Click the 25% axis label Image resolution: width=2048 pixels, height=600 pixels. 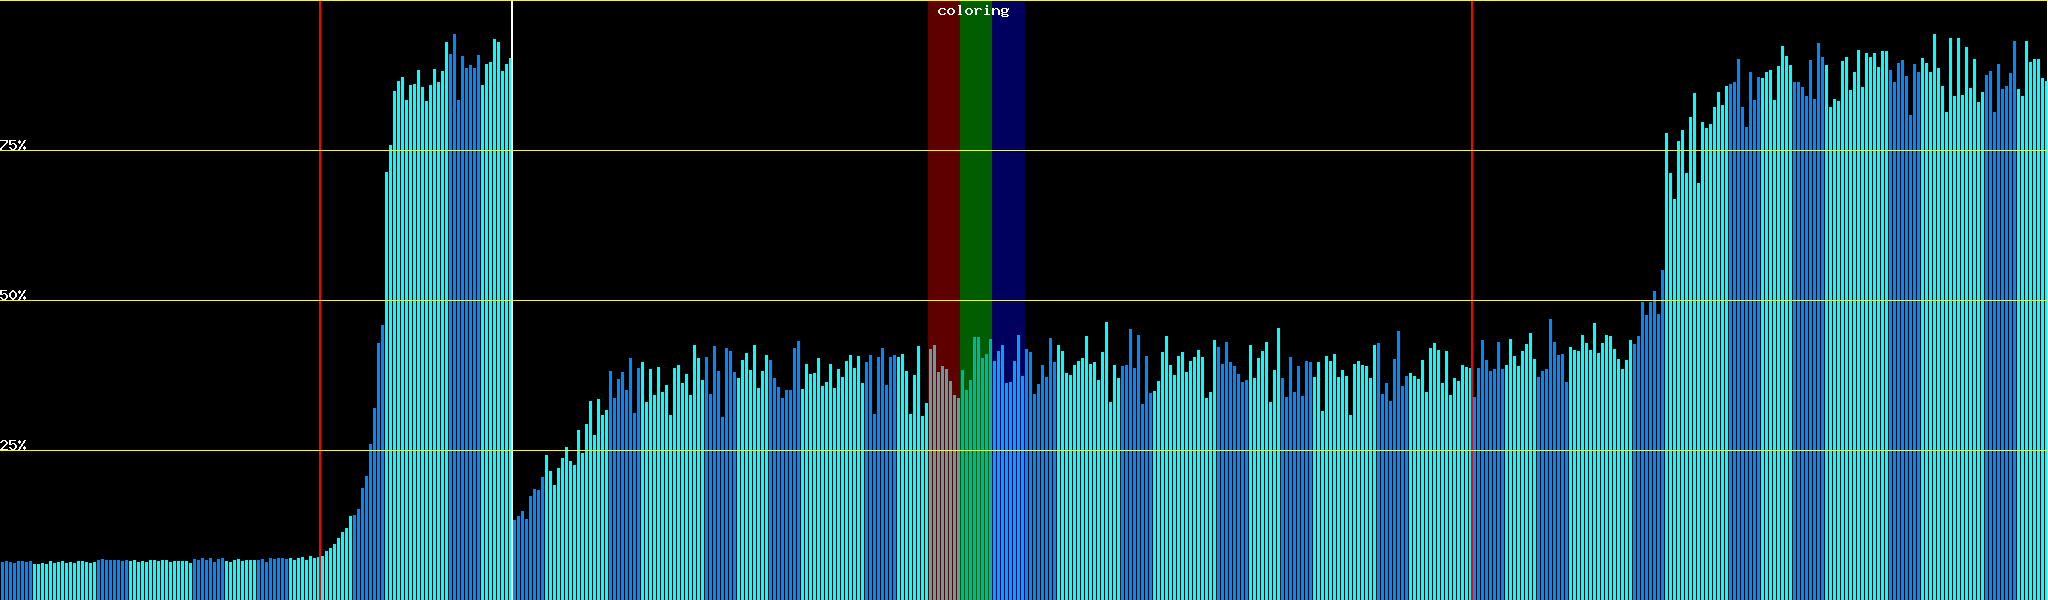[13, 445]
